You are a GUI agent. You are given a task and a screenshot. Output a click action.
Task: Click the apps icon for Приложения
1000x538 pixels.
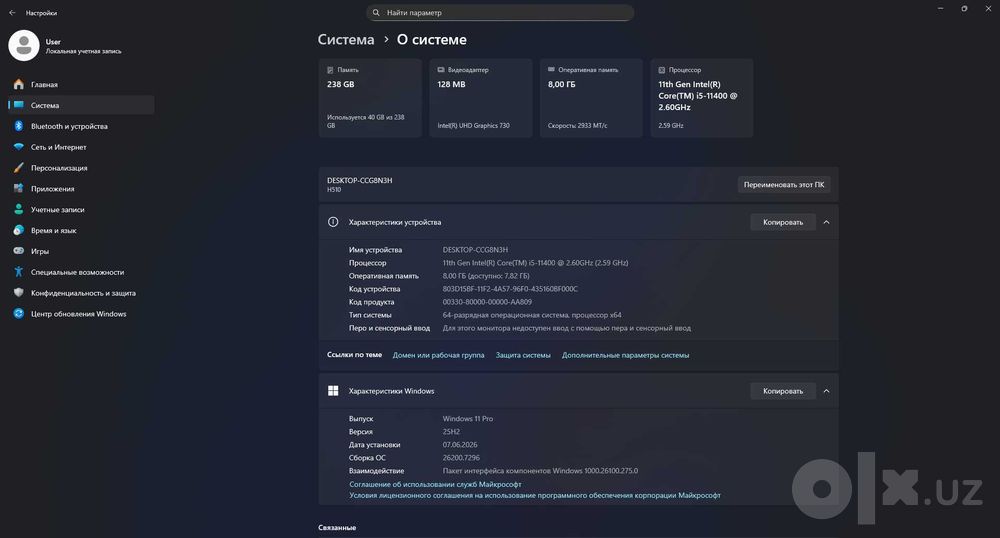(x=18, y=189)
